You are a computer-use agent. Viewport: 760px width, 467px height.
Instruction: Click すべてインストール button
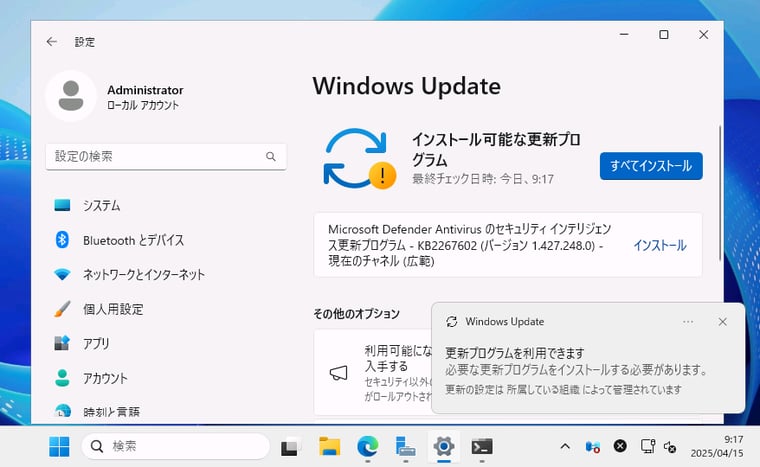[x=651, y=166]
